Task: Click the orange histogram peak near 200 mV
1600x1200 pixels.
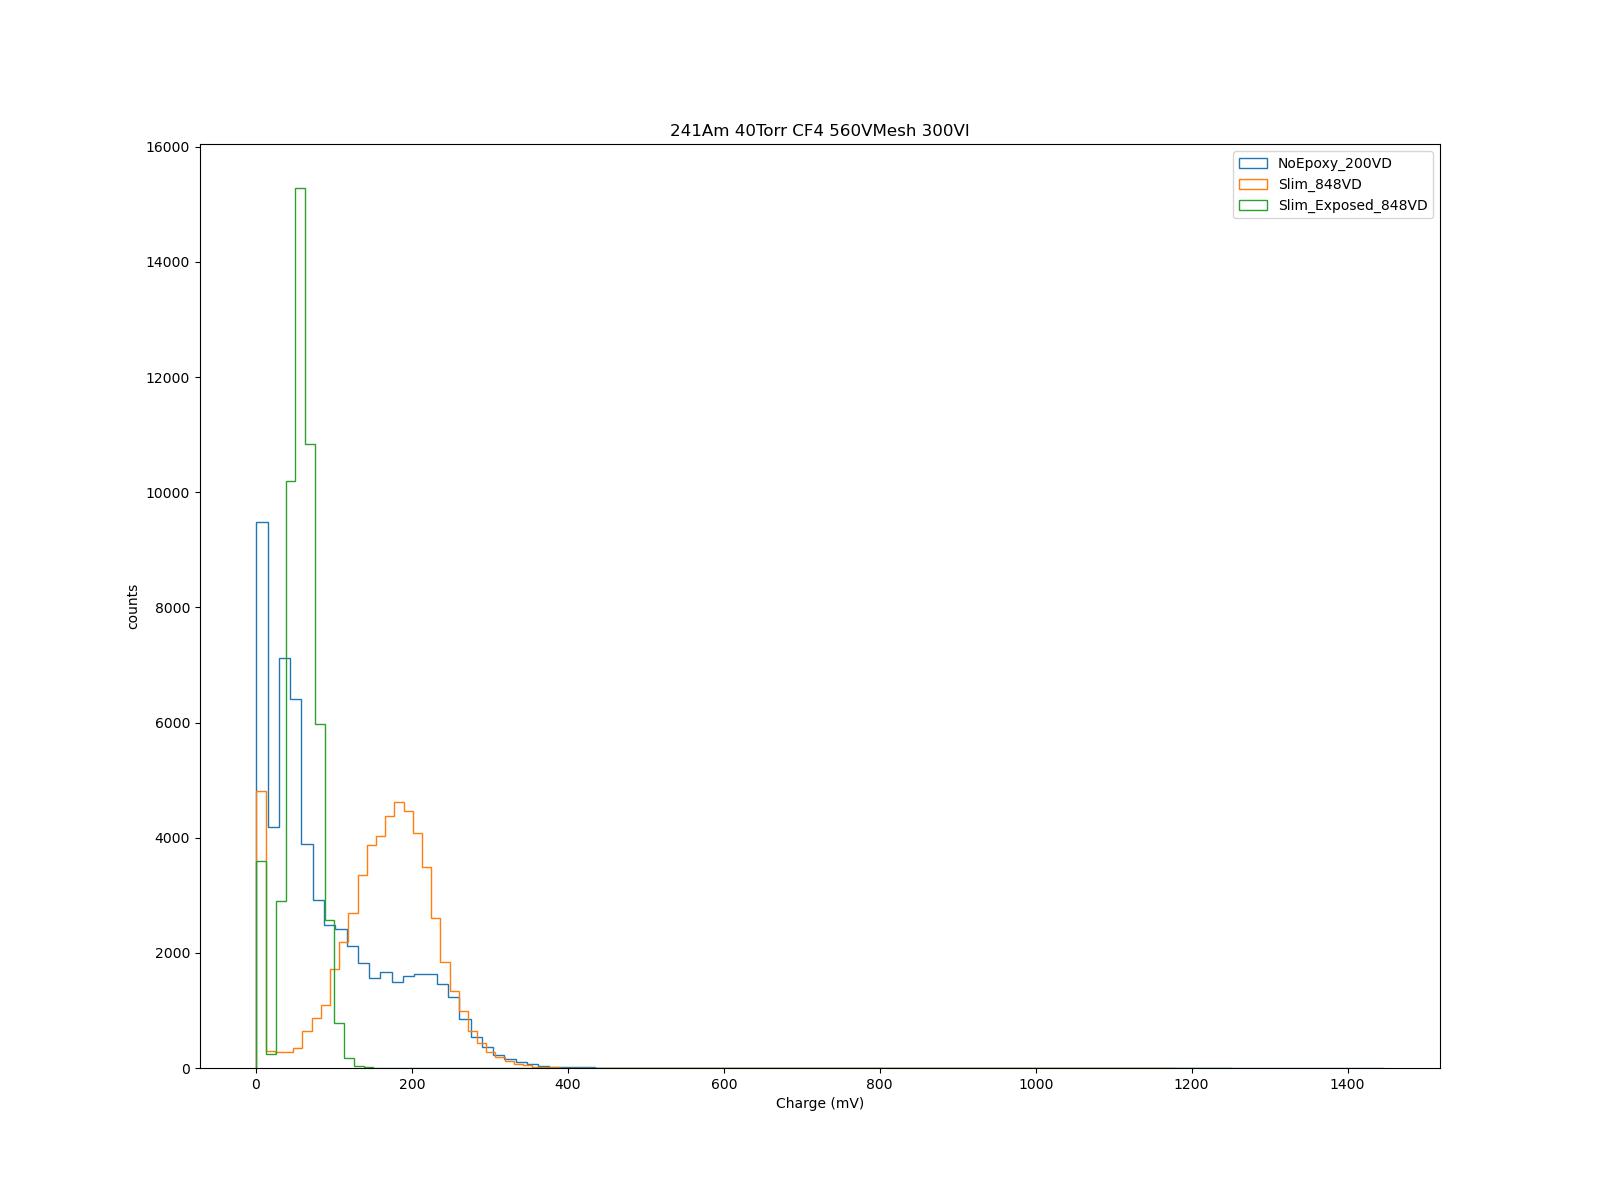Action: (x=399, y=803)
